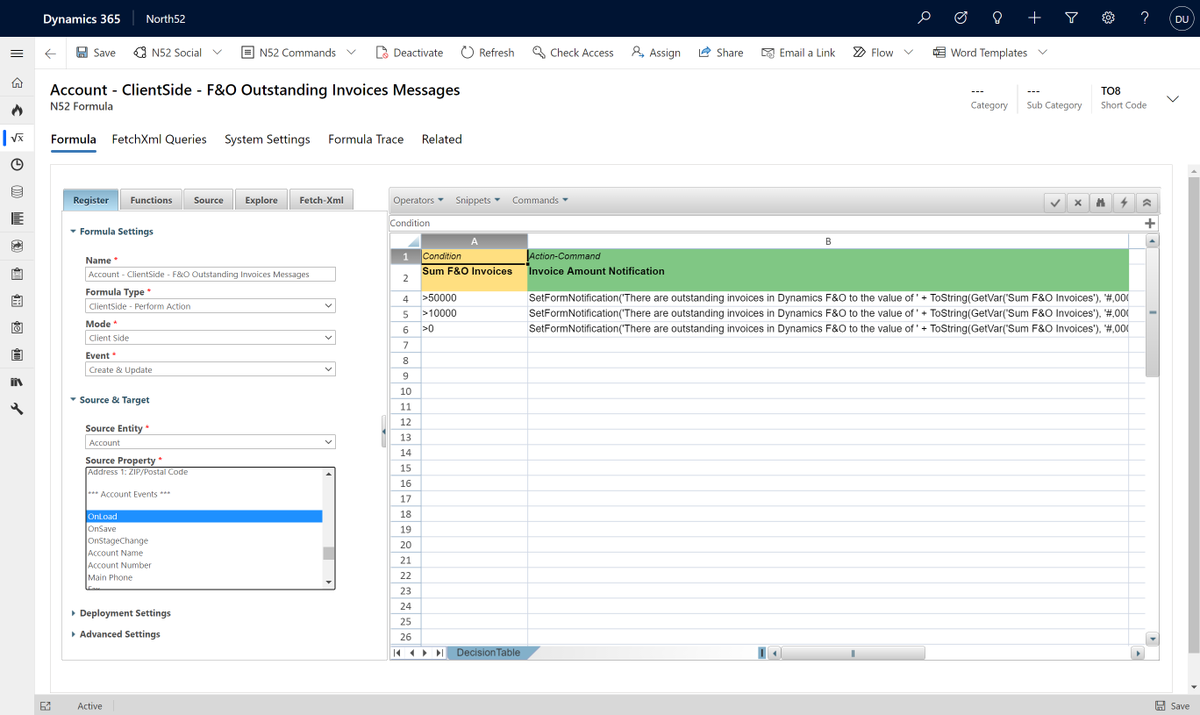Open the Snippets dropdown menu

tap(478, 200)
